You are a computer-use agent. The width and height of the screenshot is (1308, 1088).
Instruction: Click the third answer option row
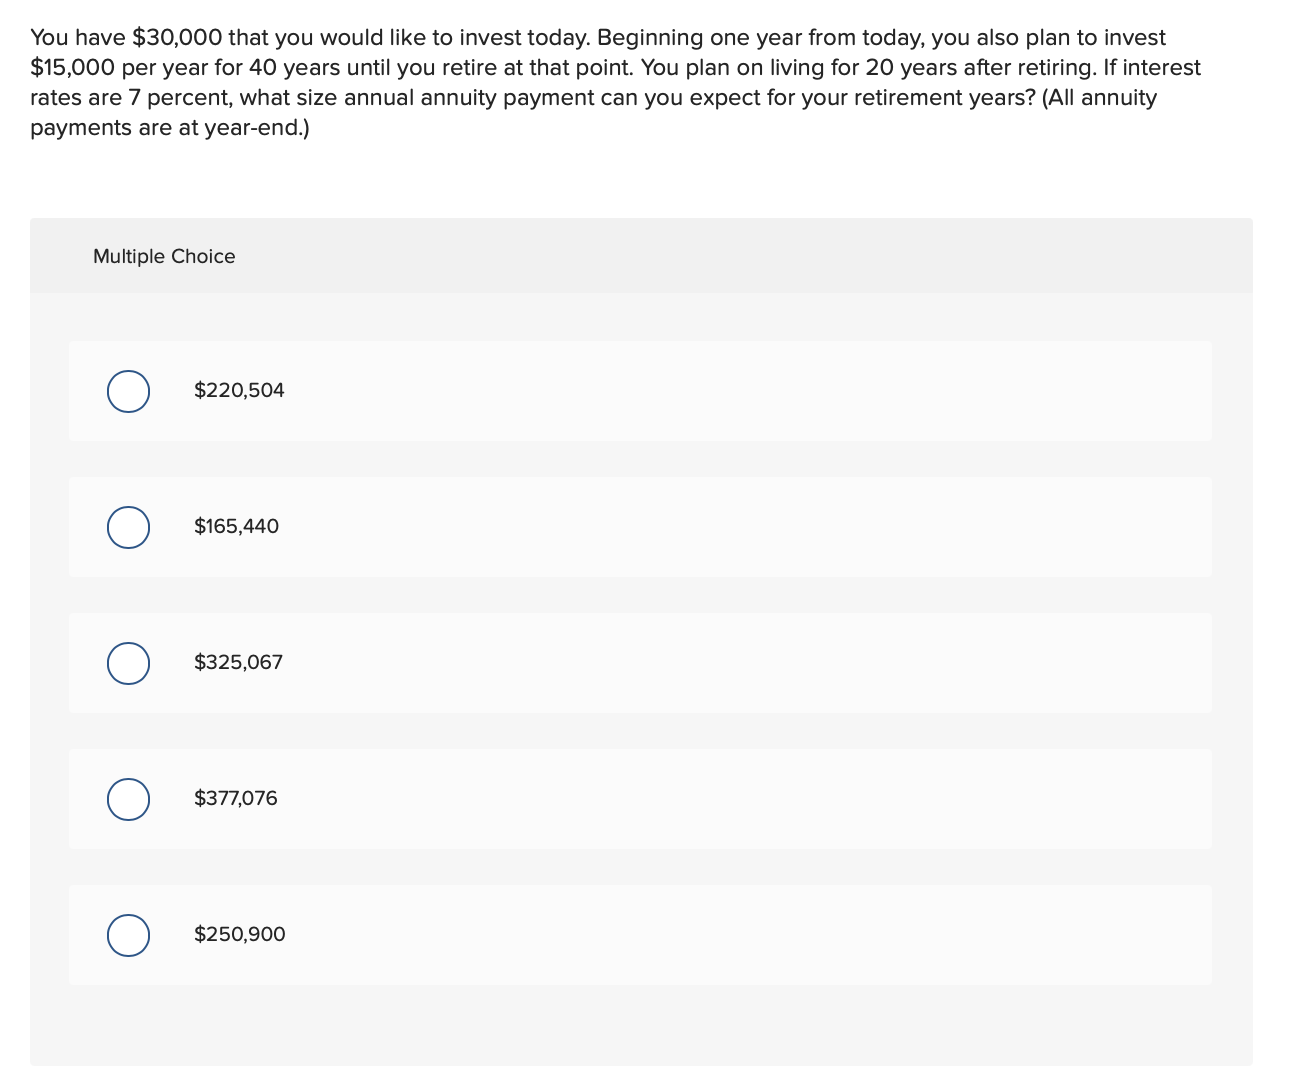pos(640,663)
